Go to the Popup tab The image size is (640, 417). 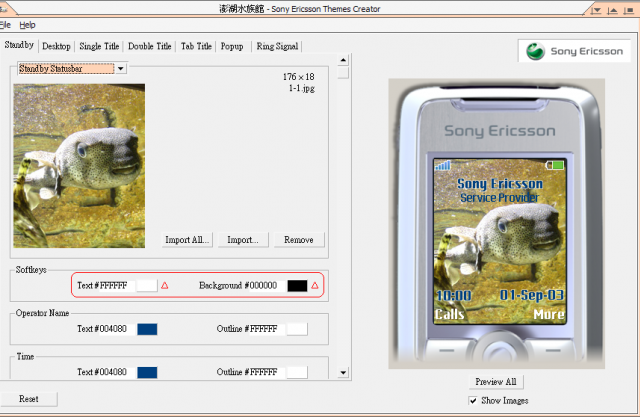tap(232, 46)
